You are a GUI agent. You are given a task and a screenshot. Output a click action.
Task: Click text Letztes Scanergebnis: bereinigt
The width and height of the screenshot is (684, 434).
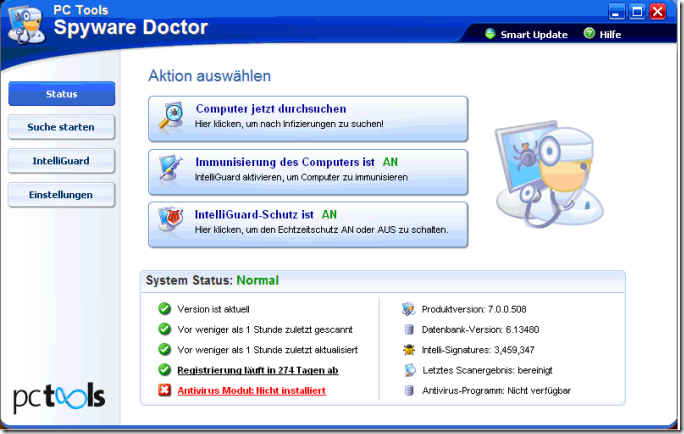(487, 370)
